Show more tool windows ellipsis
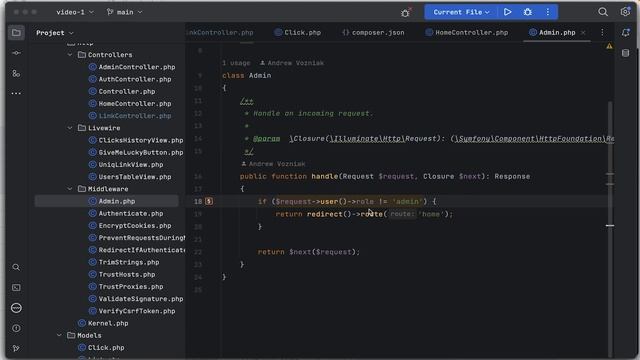640x360 pixels. click(16, 93)
